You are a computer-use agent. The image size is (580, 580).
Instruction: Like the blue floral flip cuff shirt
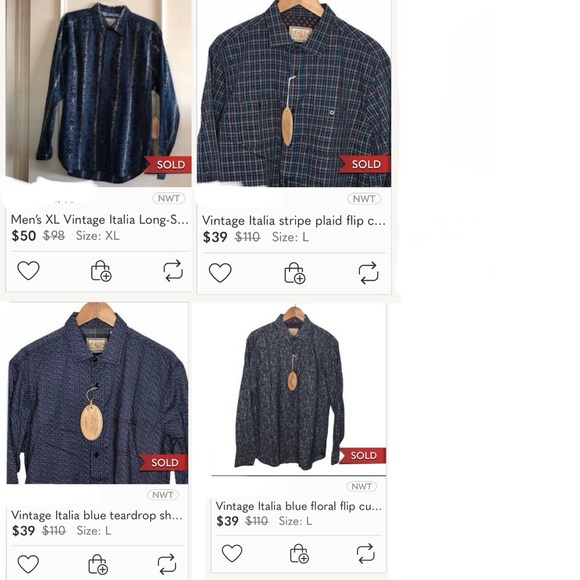click(232, 553)
